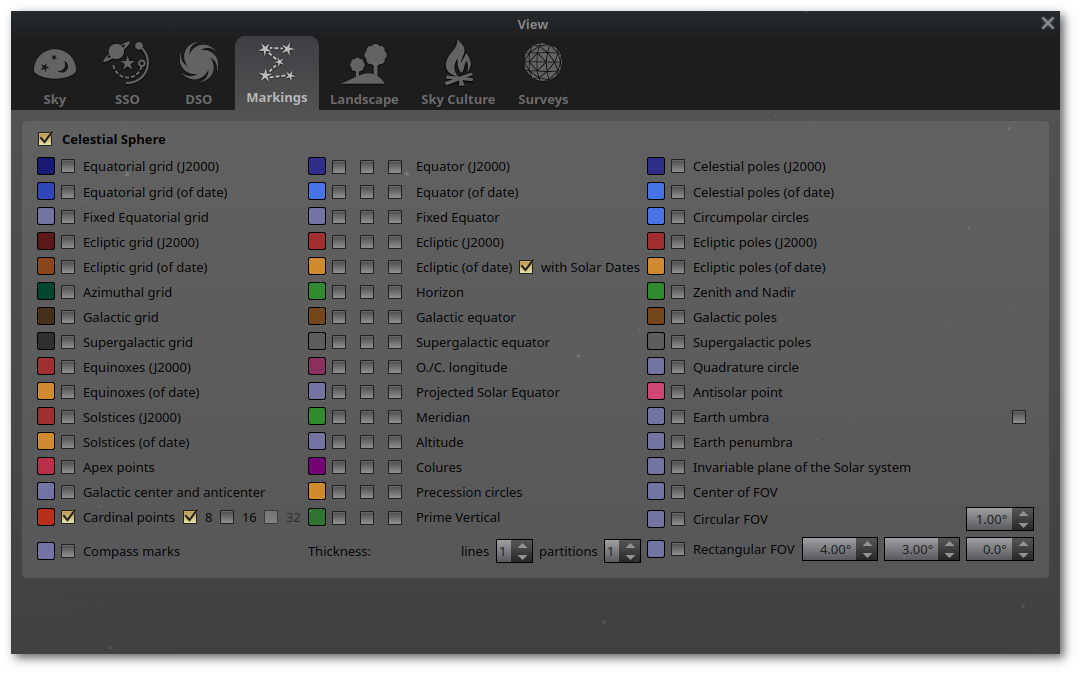Open the SSO tab
The width and height of the screenshot is (1079, 673).
[x=127, y=74]
